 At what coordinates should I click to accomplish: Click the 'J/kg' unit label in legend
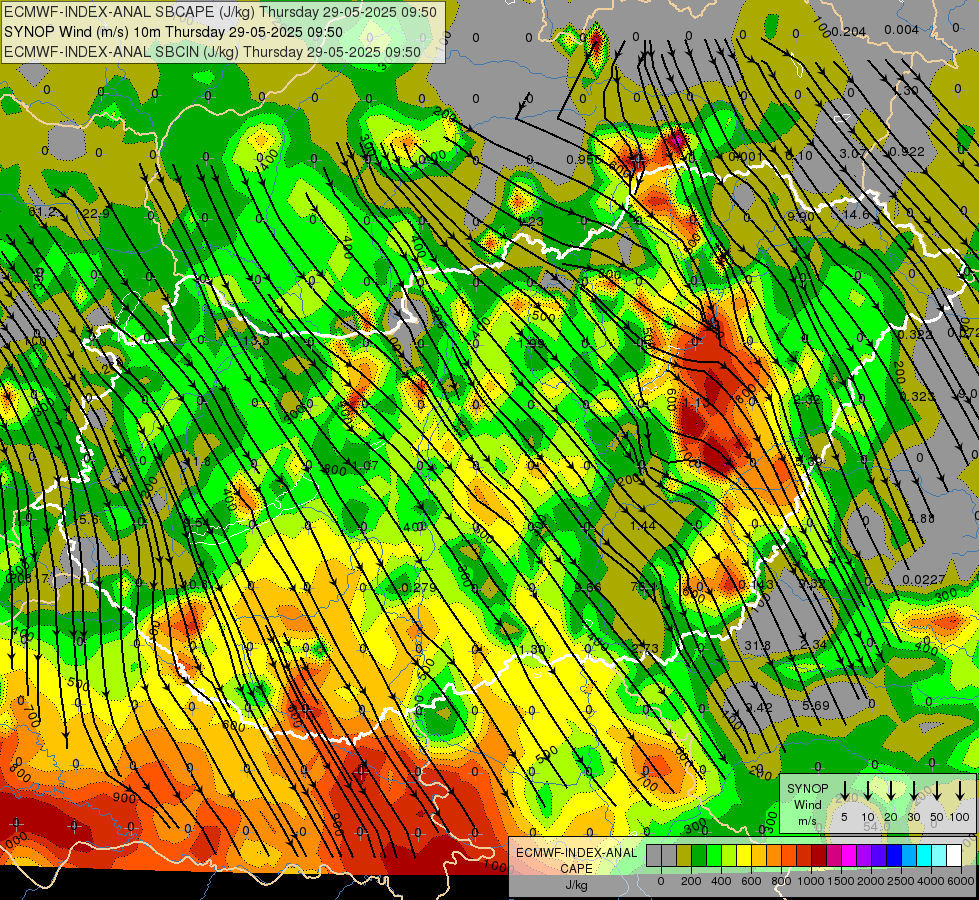coord(576,885)
